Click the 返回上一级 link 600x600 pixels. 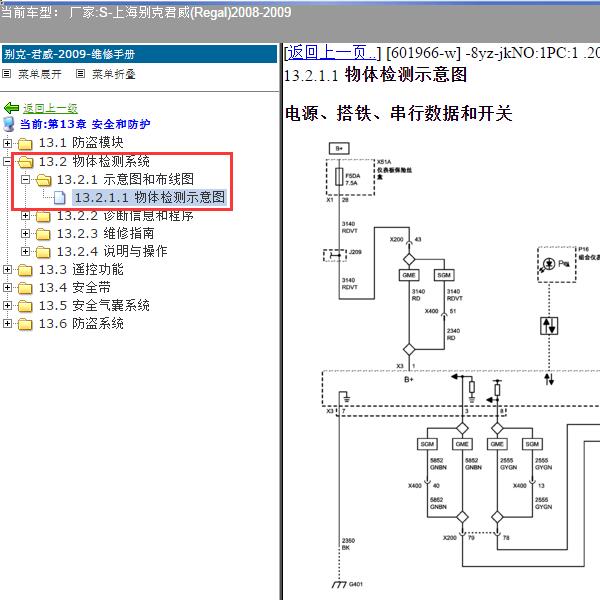coord(50,108)
